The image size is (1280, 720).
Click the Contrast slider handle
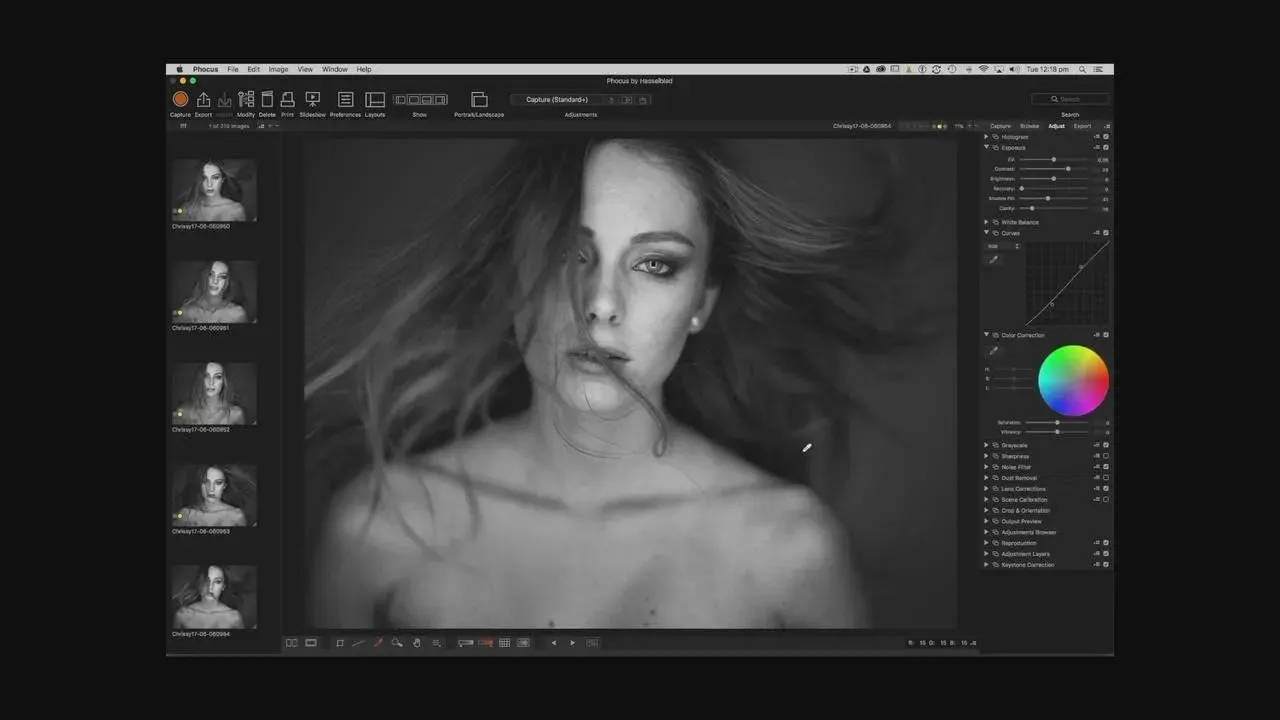(1068, 169)
